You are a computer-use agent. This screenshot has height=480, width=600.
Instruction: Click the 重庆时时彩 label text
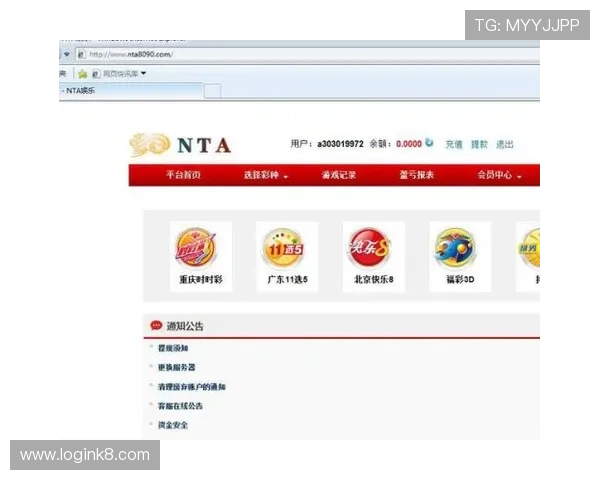click(201, 279)
